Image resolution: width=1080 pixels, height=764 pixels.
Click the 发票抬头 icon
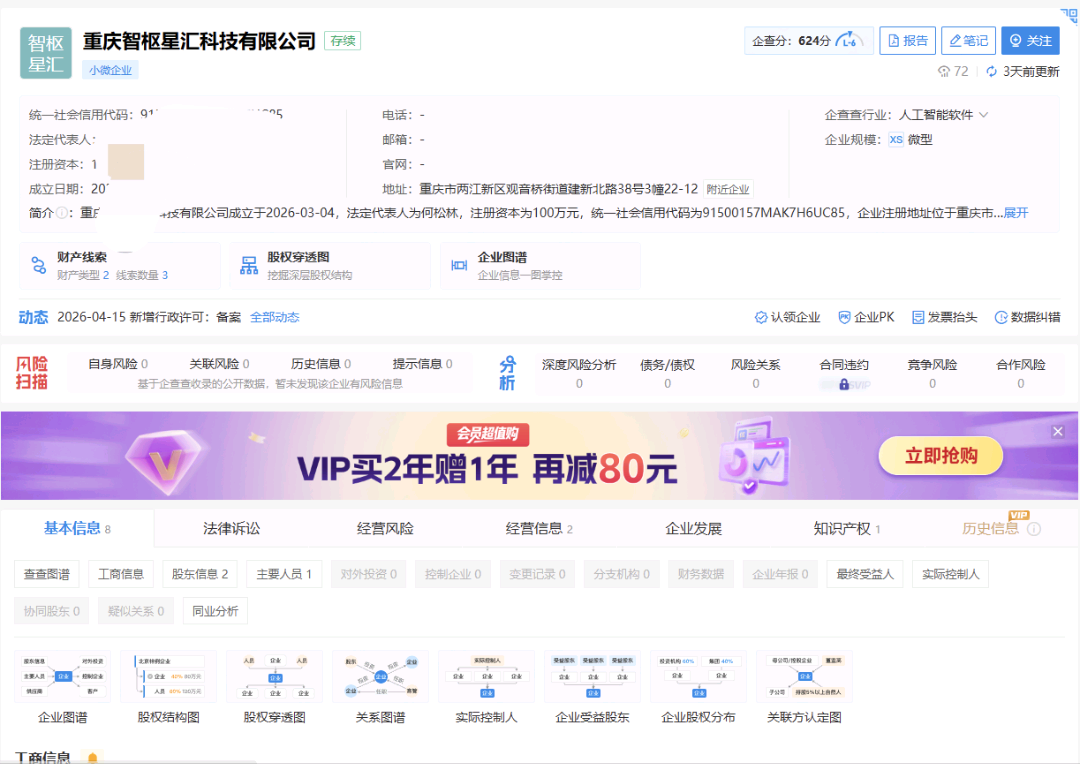coord(918,318)
